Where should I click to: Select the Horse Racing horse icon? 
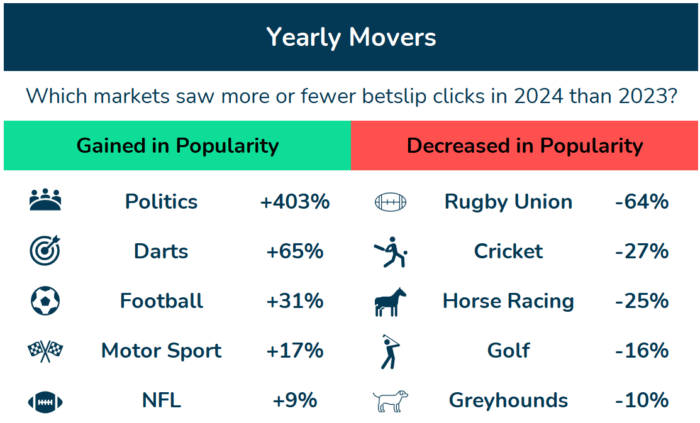pos(390,302)
